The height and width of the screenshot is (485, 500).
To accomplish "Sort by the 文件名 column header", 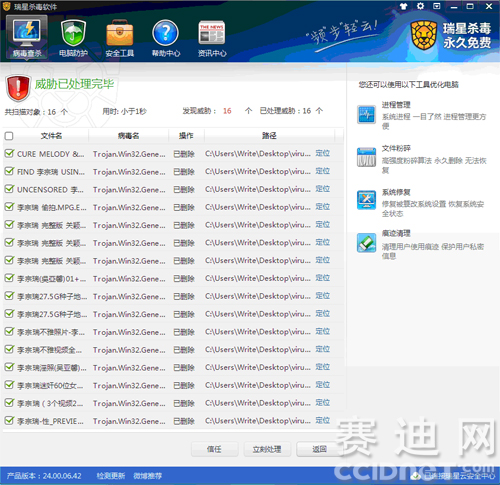I will pyautogui.click(x=51, y=136).
